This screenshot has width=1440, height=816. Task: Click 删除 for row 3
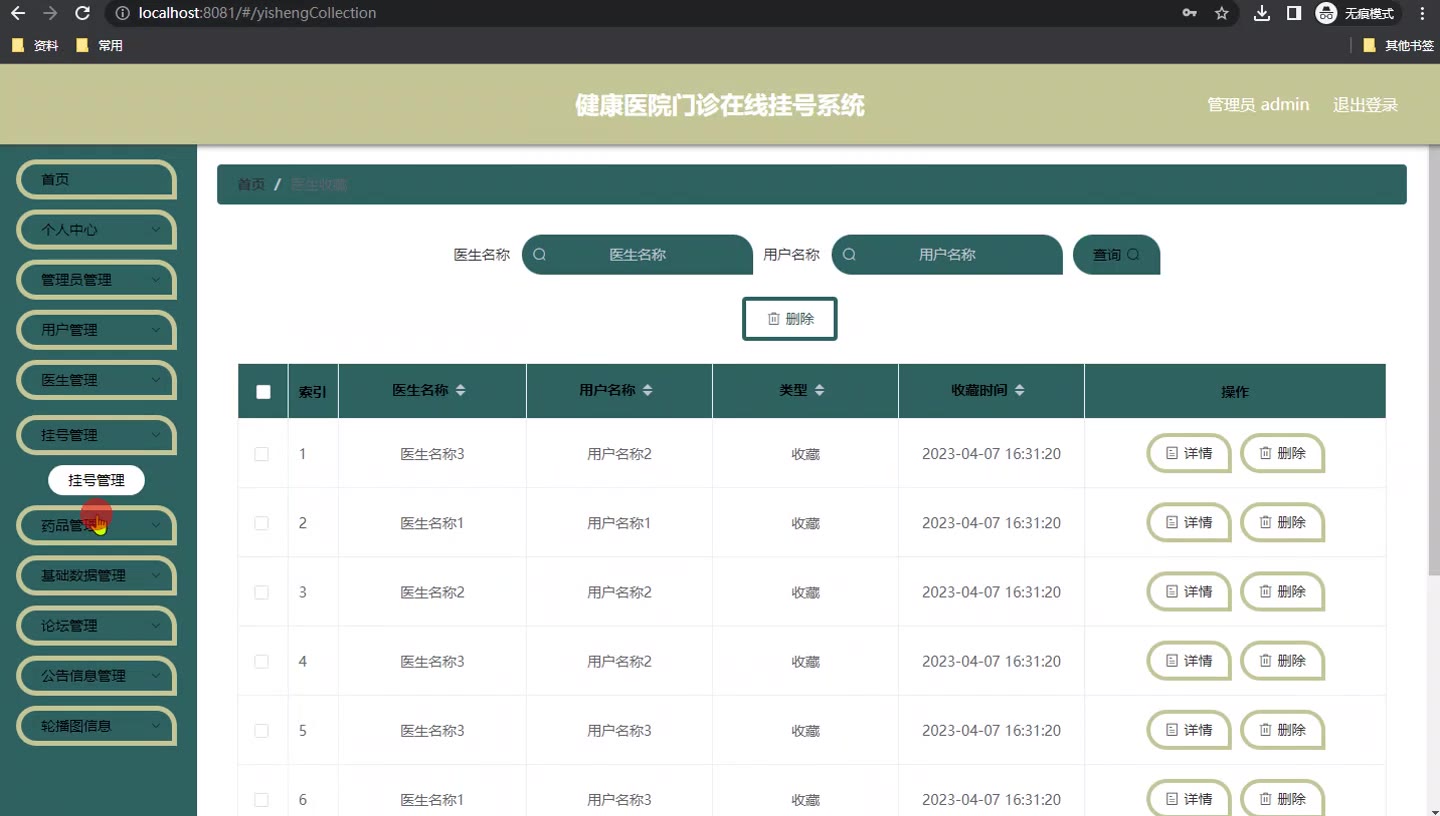point(1283,592)
